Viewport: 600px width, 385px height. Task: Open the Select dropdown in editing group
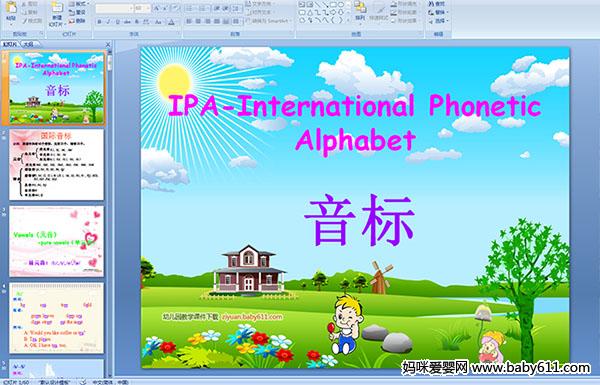[x=438, y=21]
